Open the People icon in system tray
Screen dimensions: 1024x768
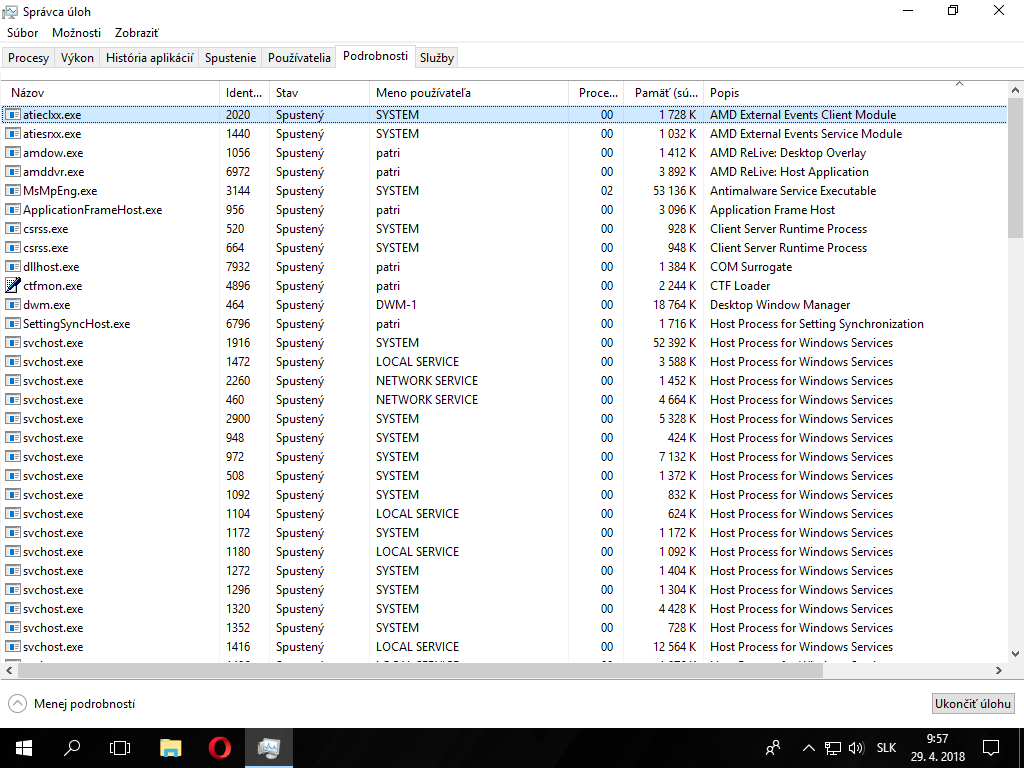tap(773, 748)
